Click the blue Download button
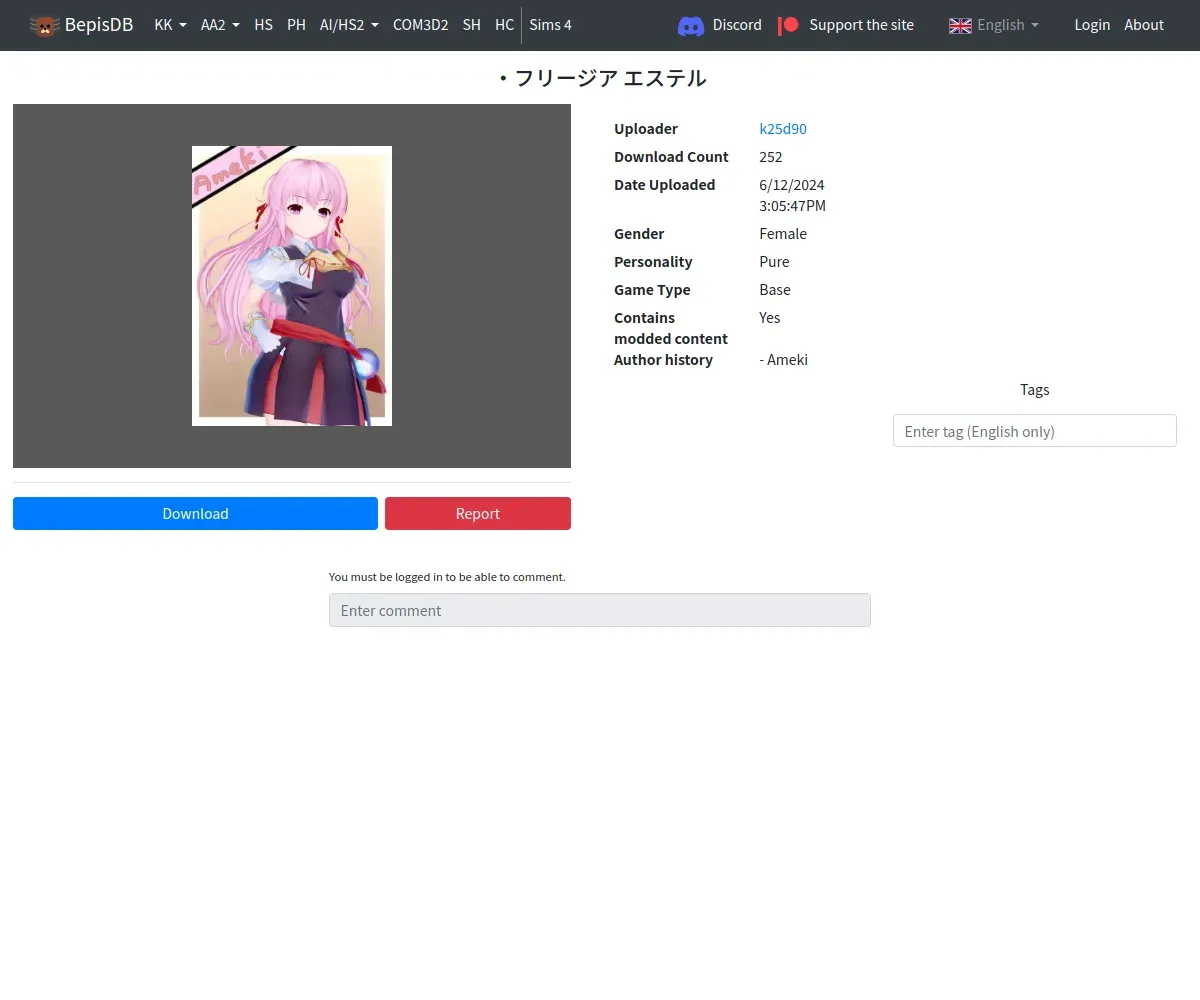Screen dimensions: 1200x1000 195,513
